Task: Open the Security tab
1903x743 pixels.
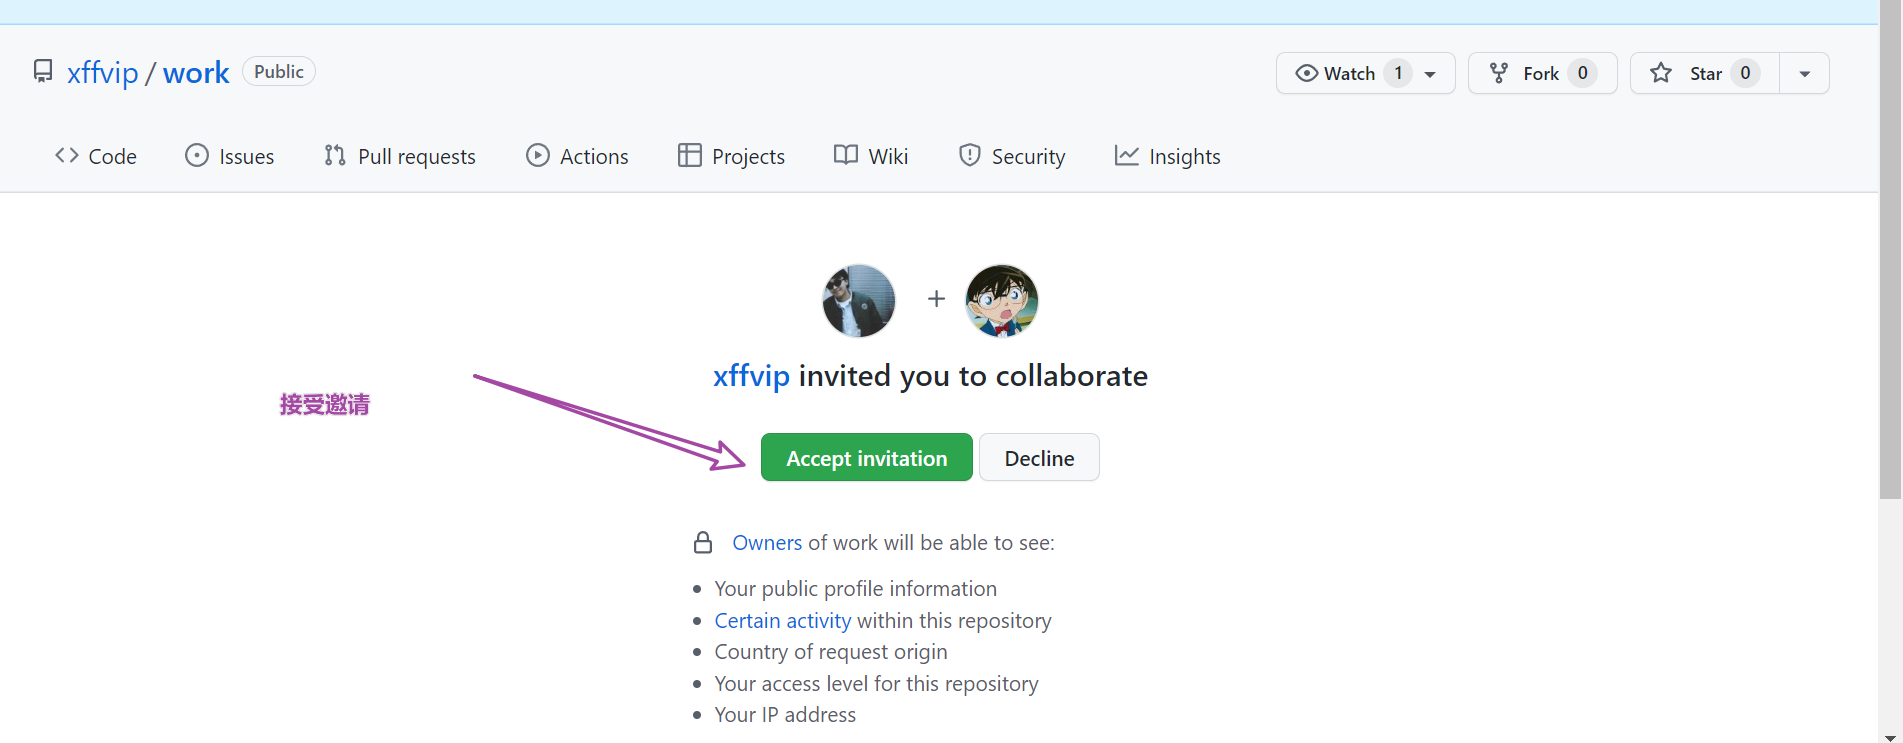Action: (x=1012, y=156)
